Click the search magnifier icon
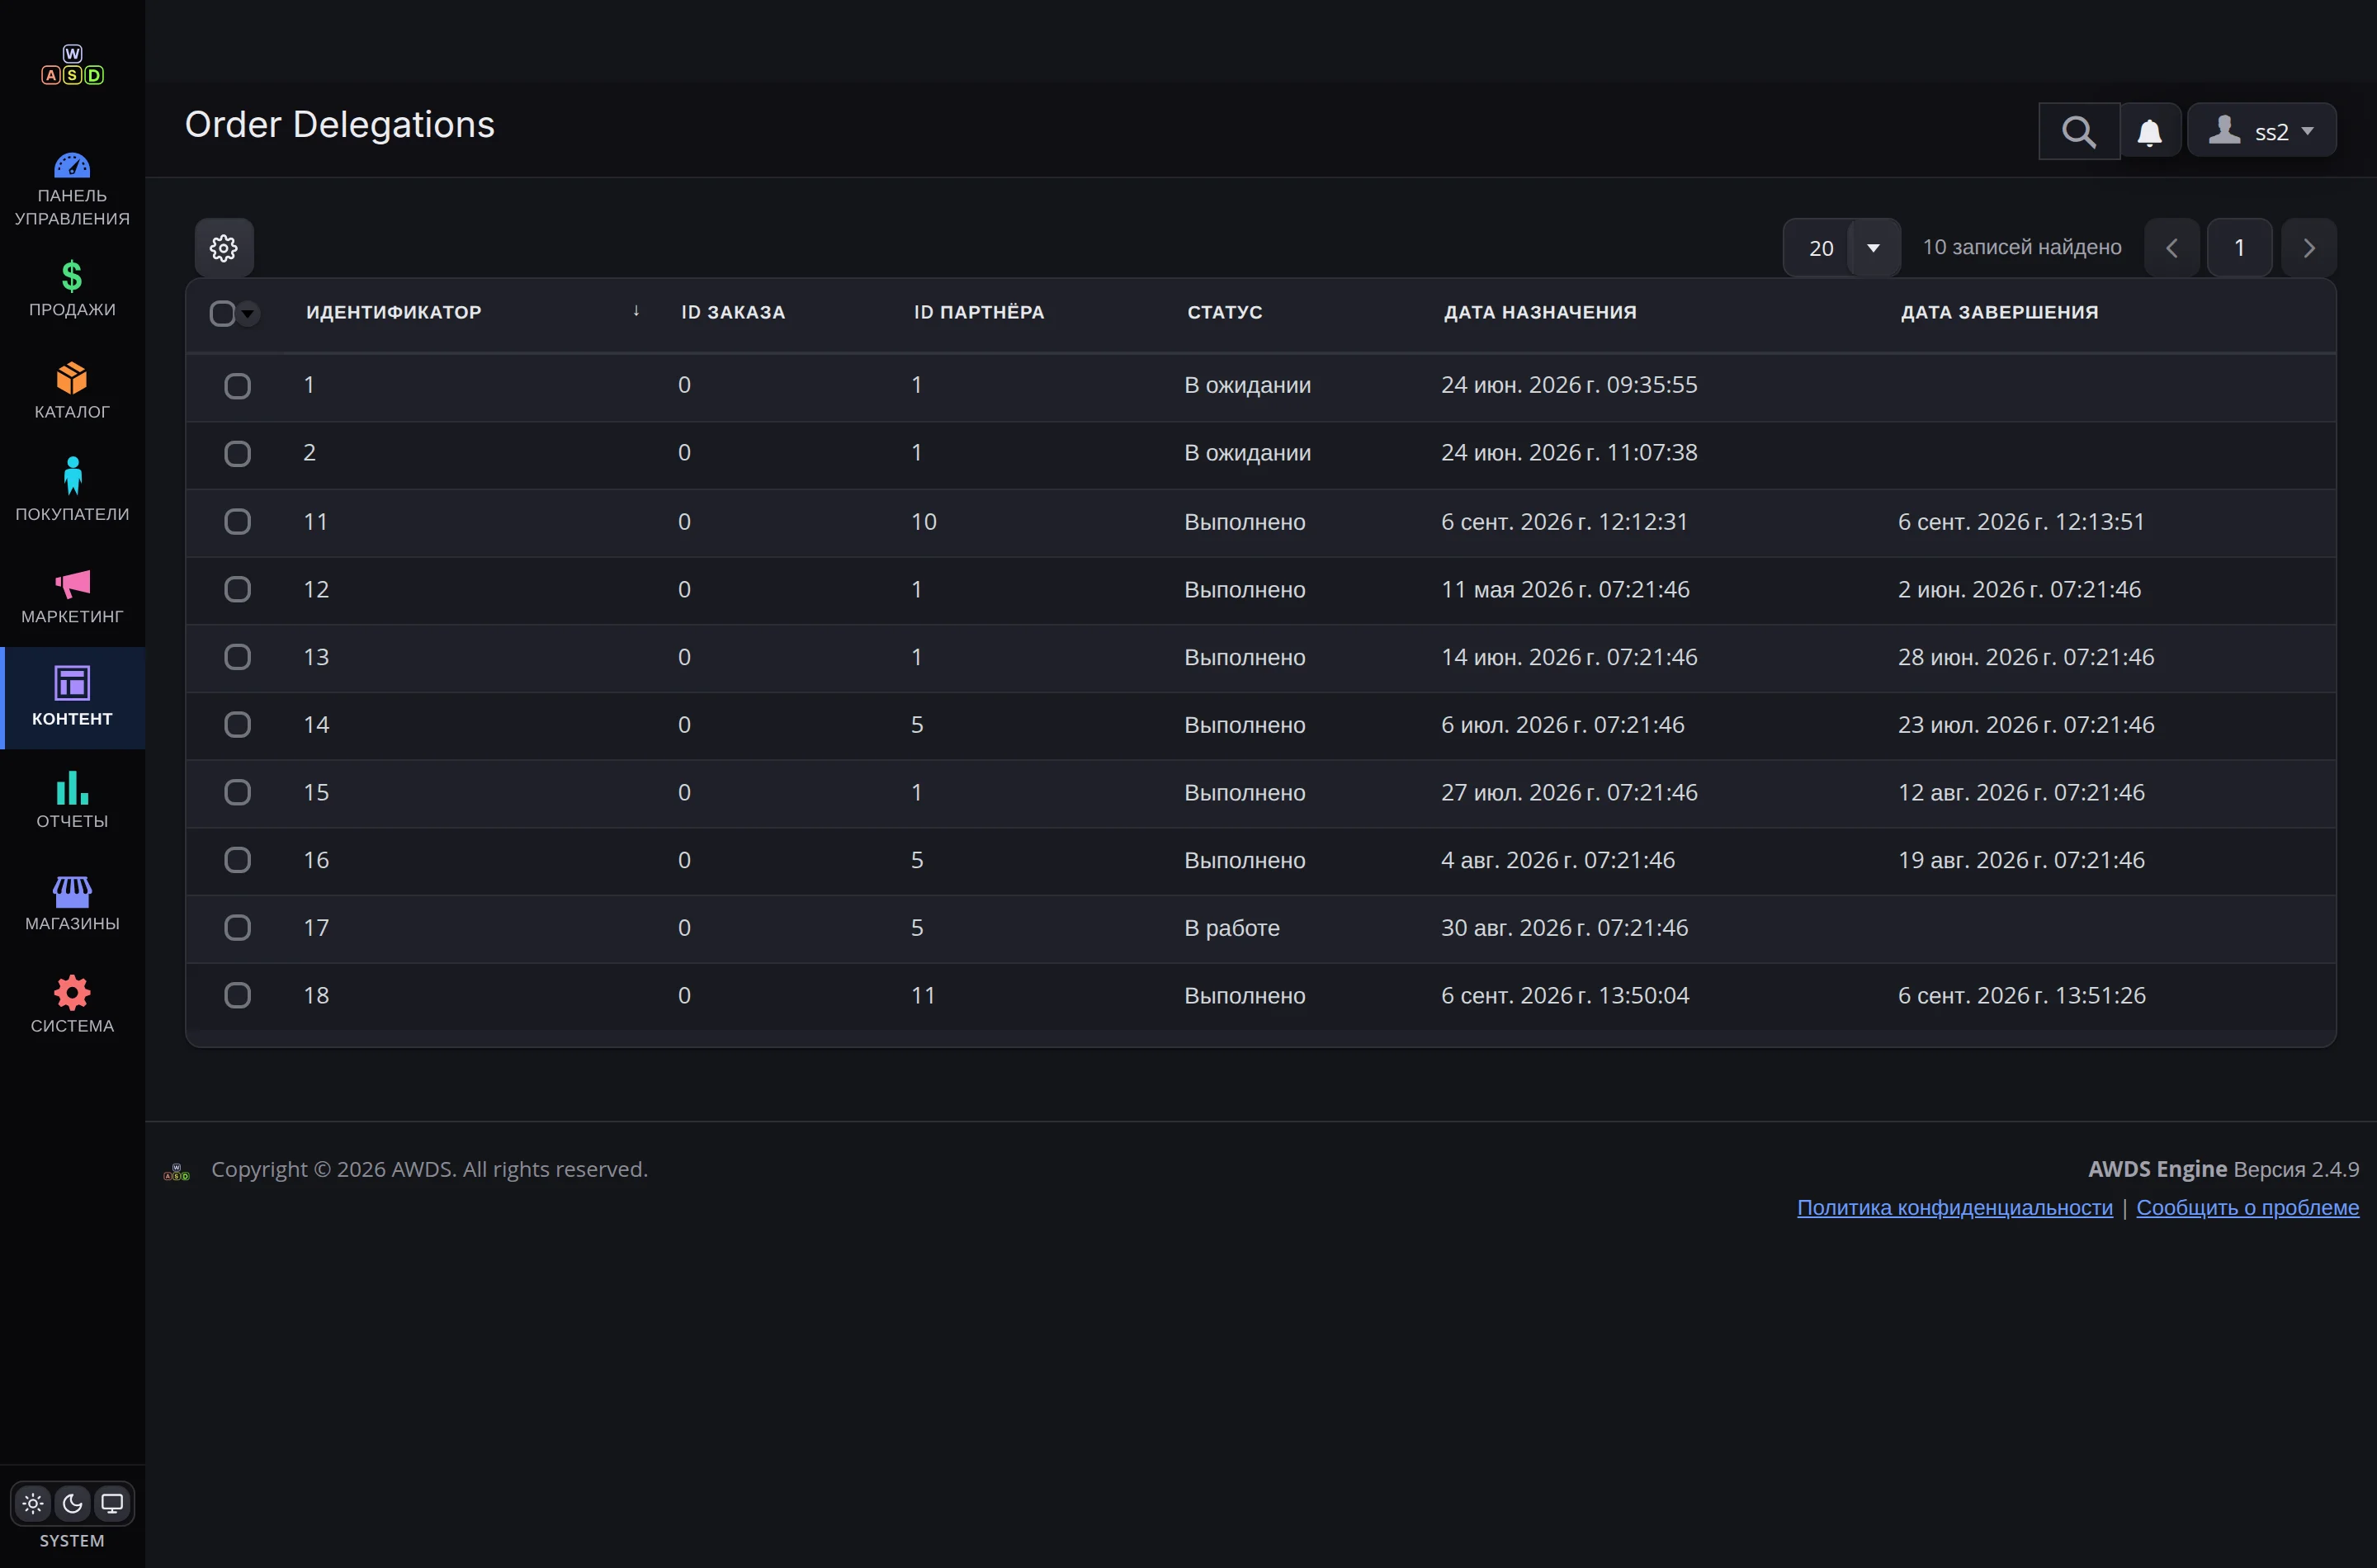Screen dimensions: 2377x1568 (2079, 131)
